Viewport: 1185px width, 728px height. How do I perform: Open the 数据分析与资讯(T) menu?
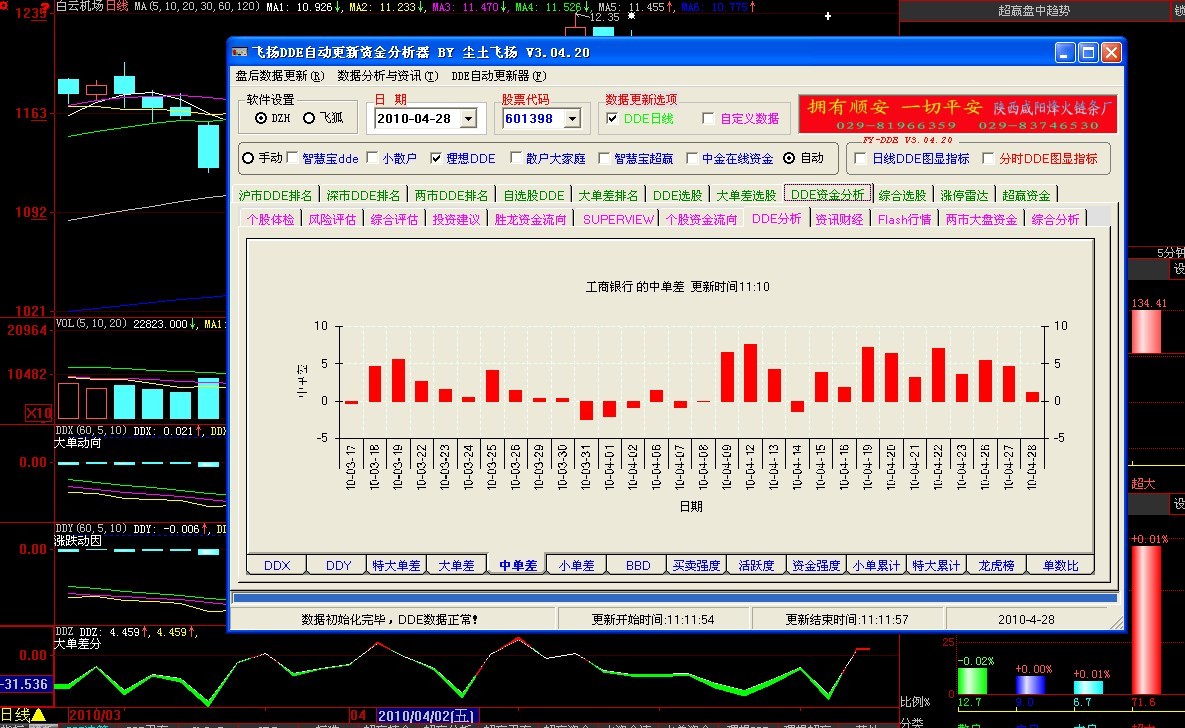pos(388,76)
